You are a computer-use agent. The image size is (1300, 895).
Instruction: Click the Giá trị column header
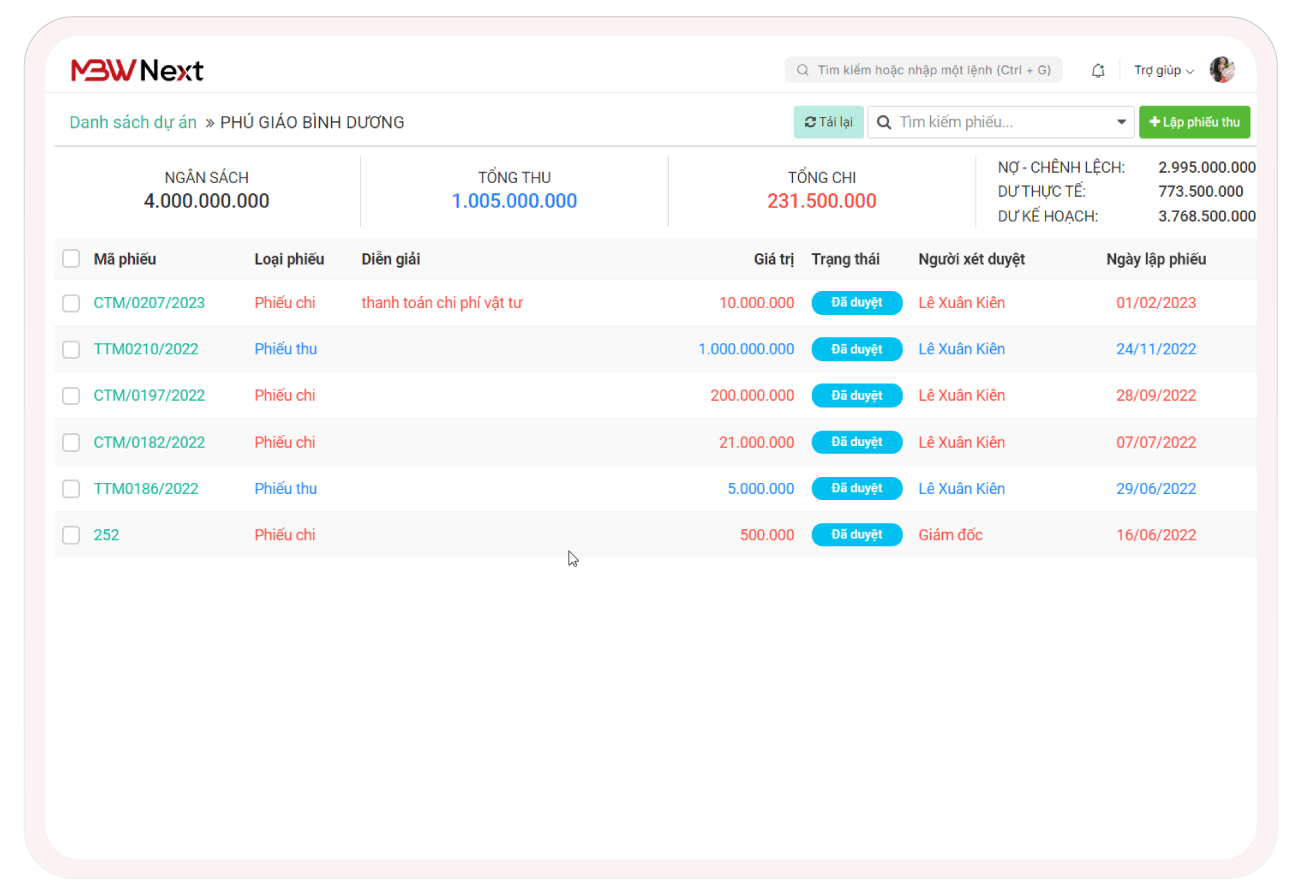click(773, 259)
